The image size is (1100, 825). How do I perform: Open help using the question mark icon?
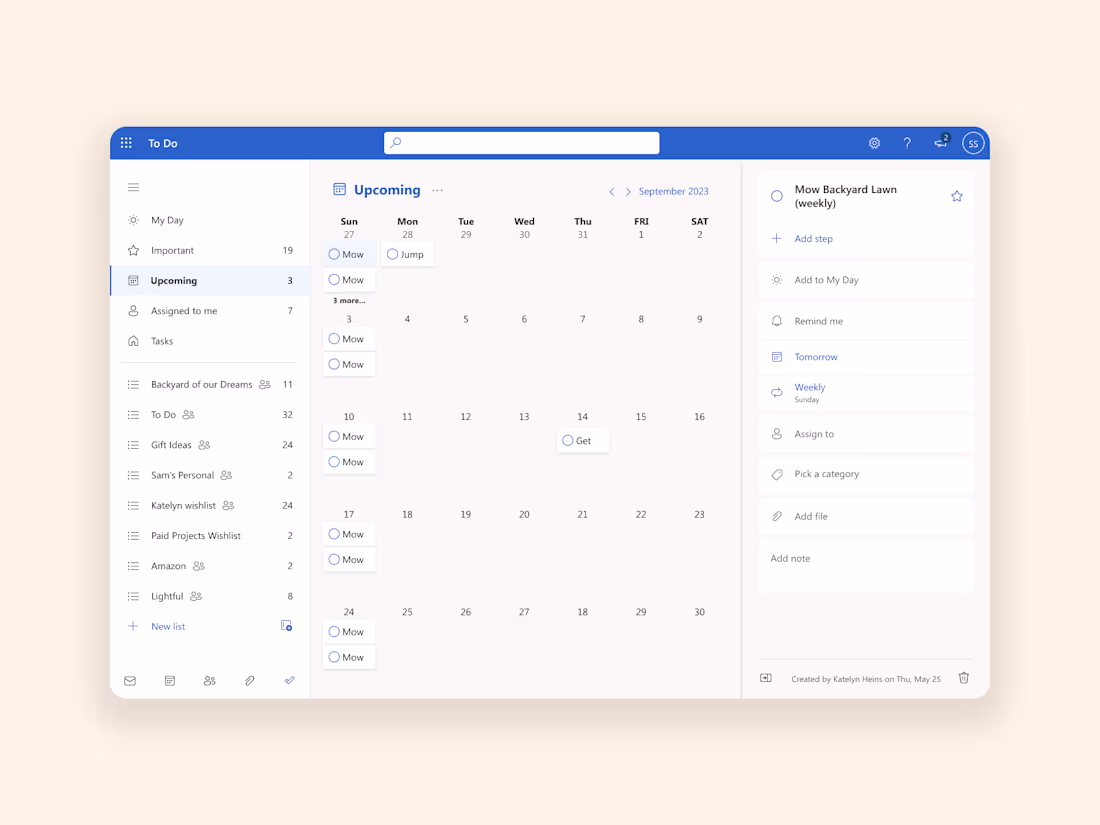[x=907, y=143]
